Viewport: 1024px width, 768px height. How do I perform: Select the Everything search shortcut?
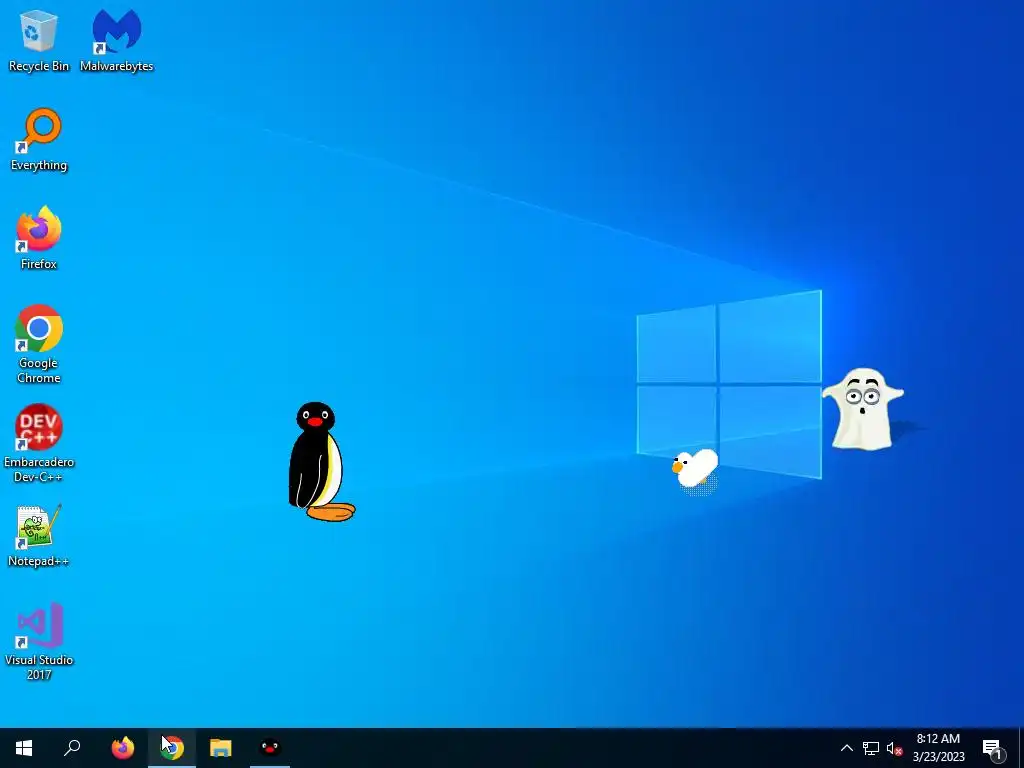(x=39, y=140)
